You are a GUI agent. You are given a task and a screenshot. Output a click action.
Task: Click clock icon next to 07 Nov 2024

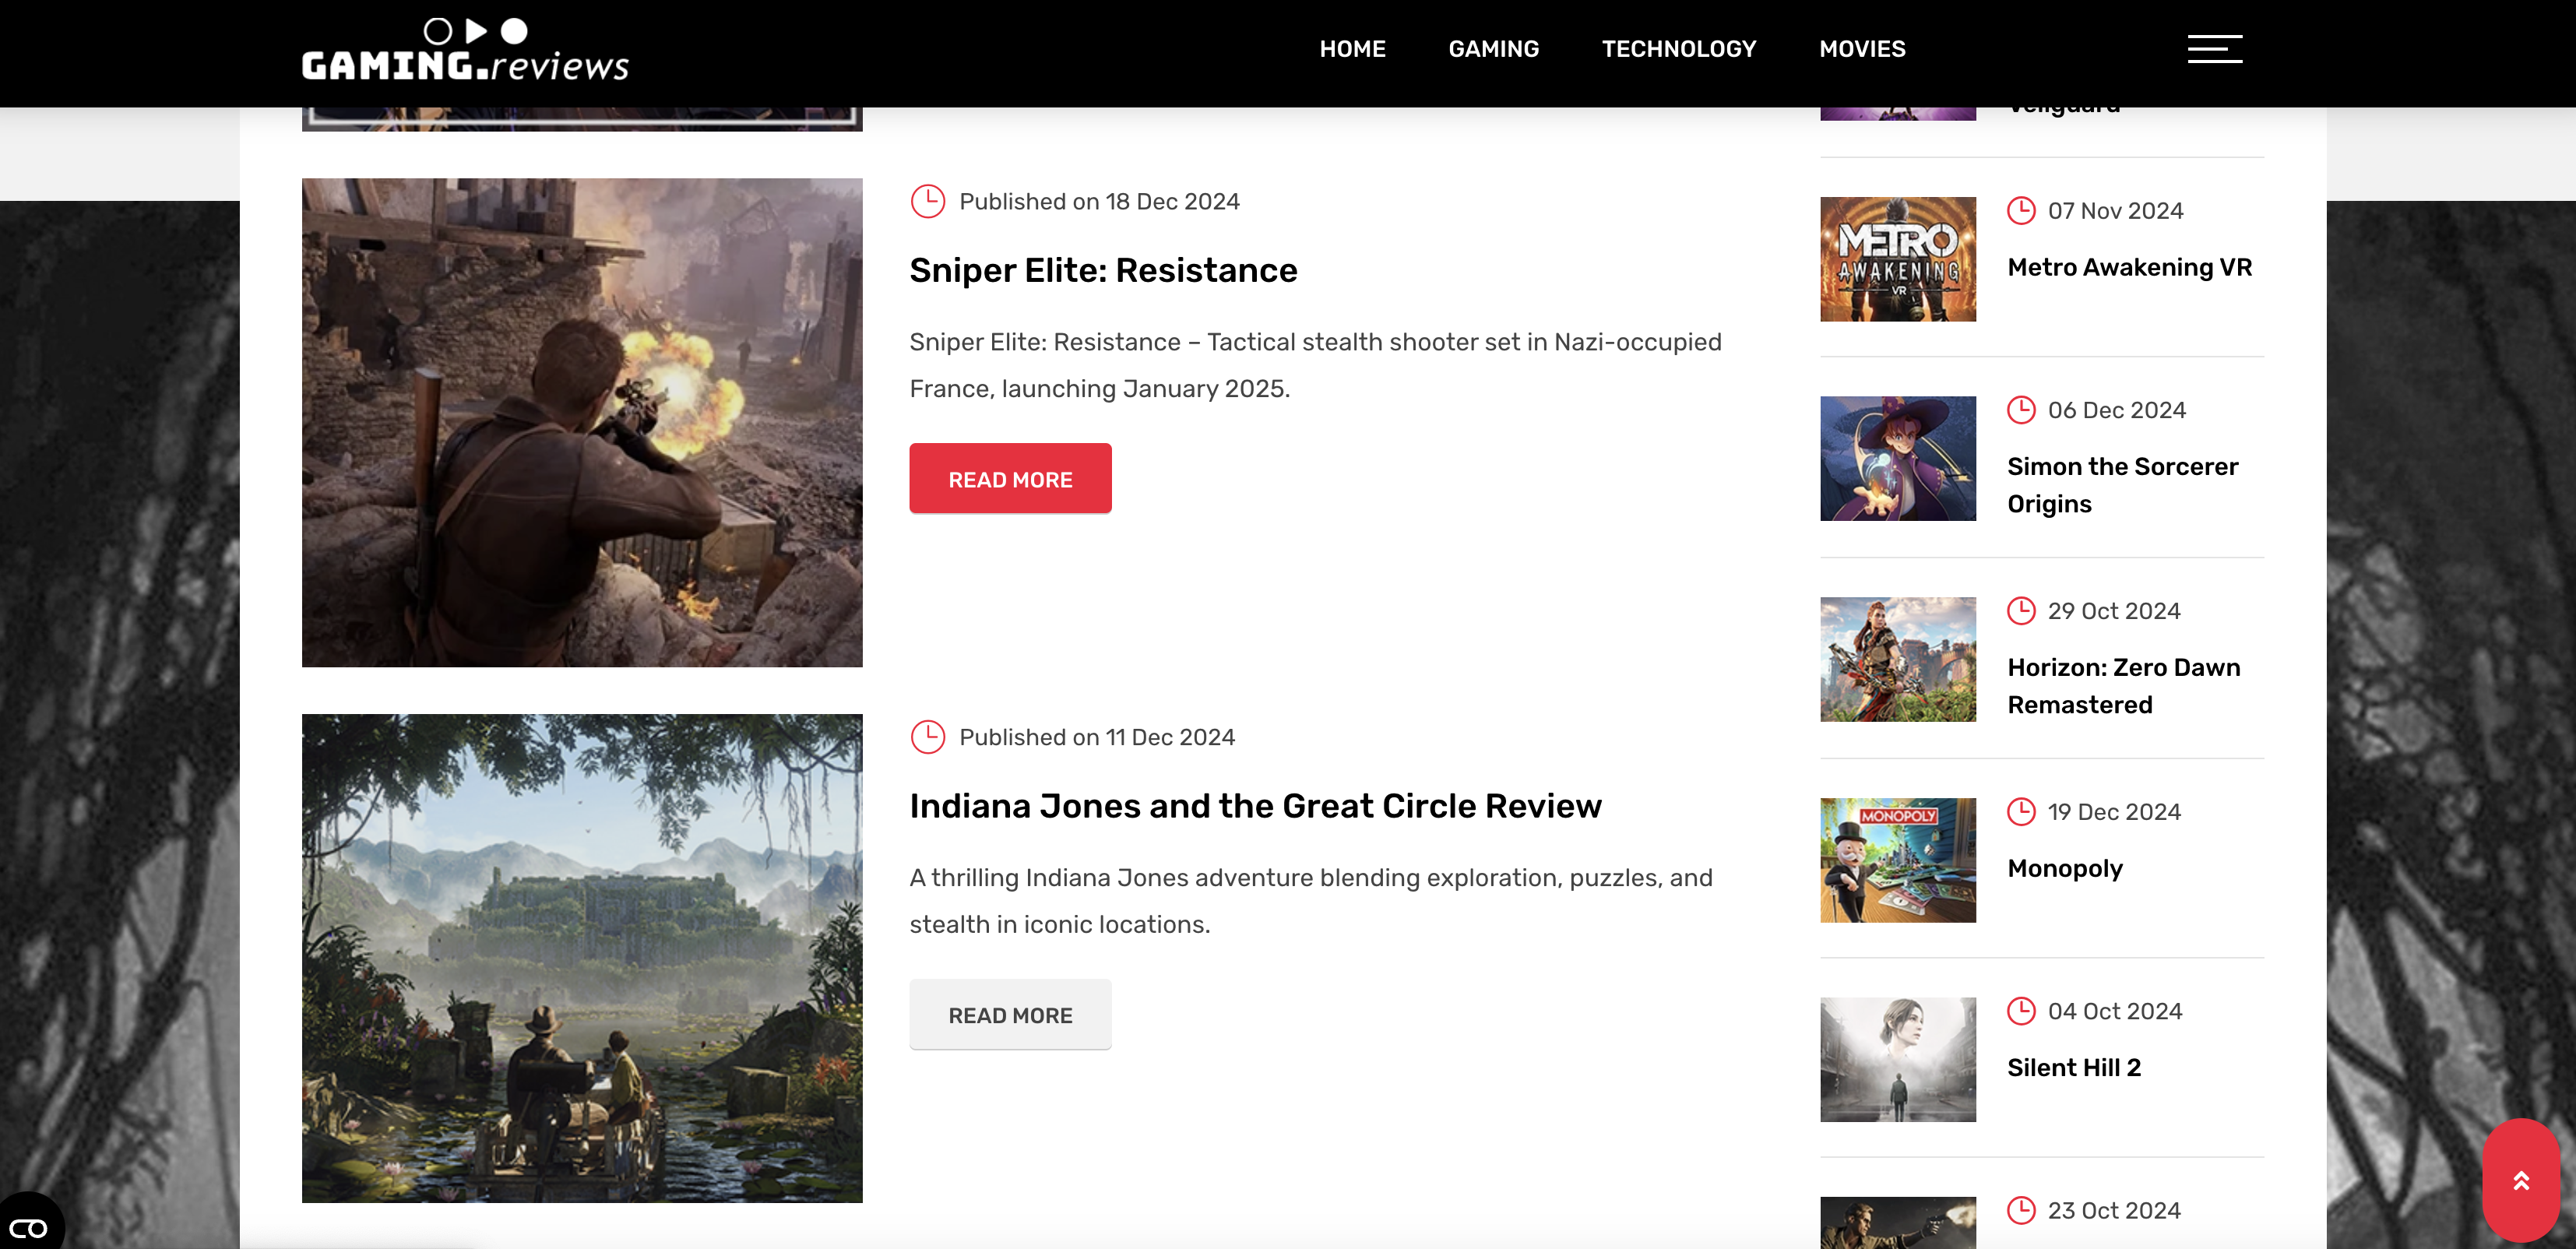[x=2021, y=210]
